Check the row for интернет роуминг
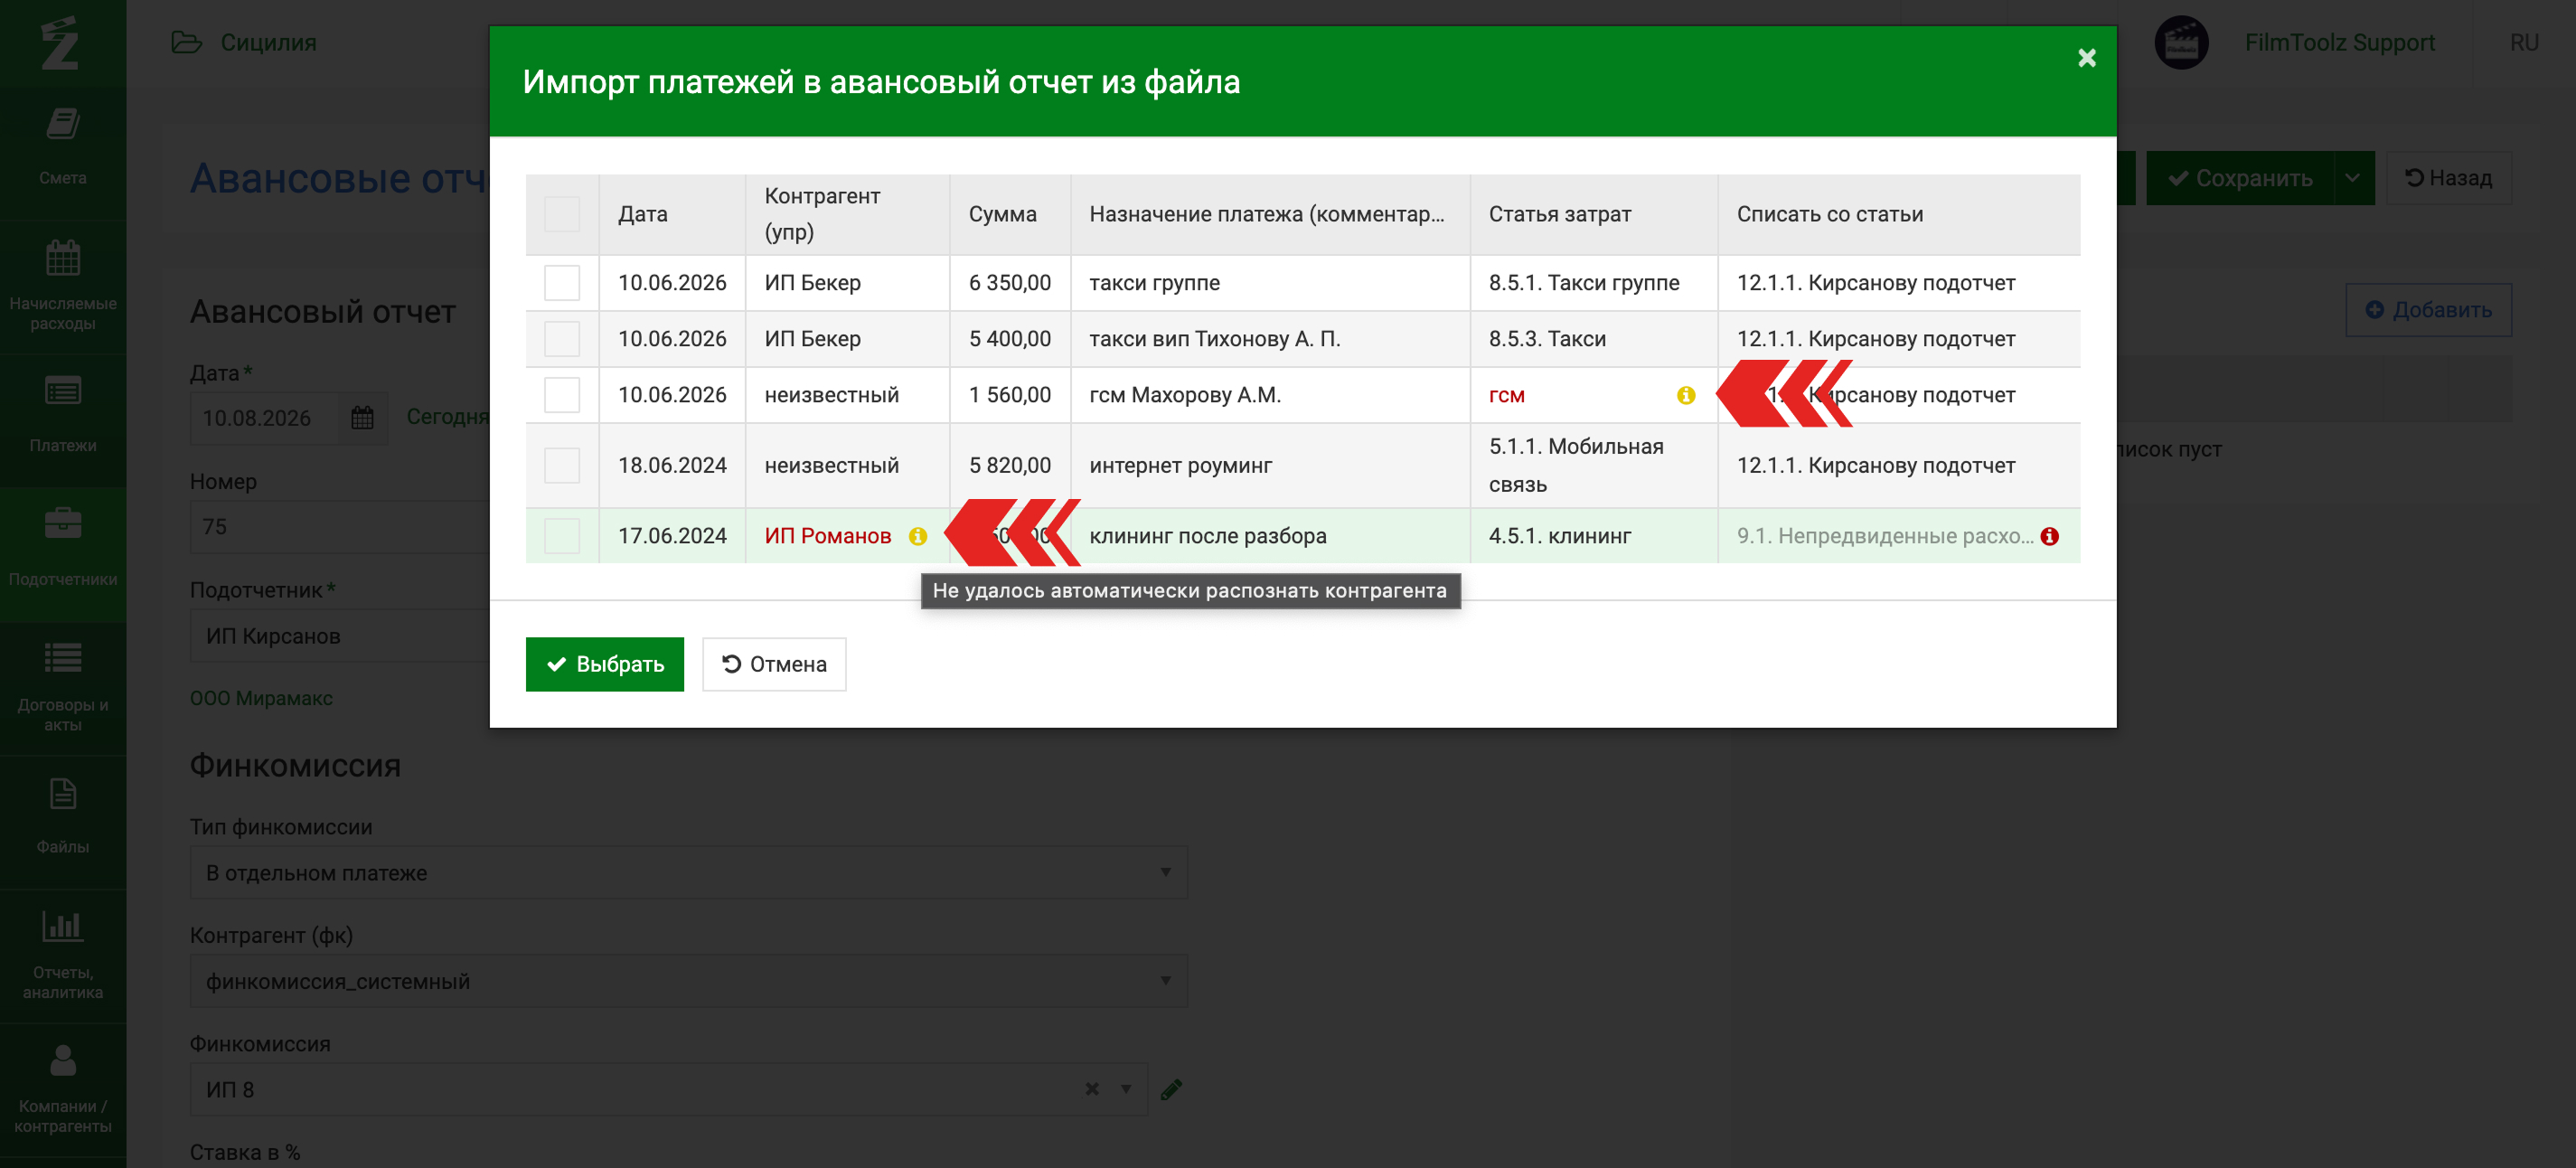 click(x=561, y=465)
